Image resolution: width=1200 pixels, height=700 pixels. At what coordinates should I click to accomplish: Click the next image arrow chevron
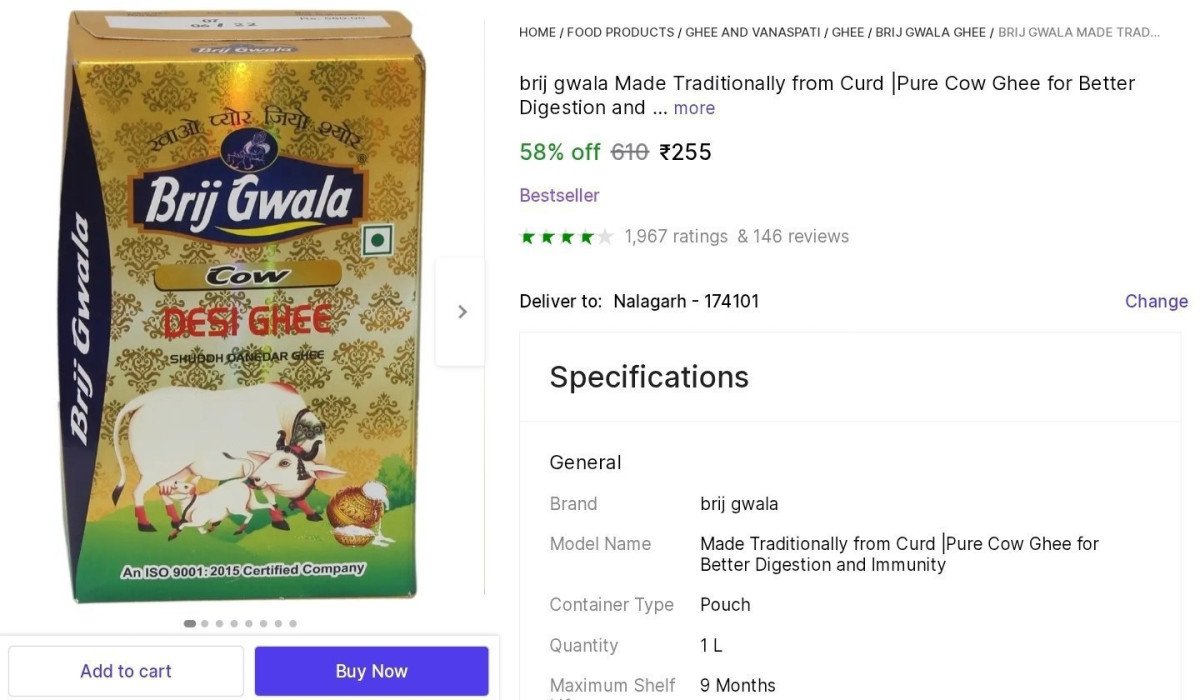tap(461, 312)
